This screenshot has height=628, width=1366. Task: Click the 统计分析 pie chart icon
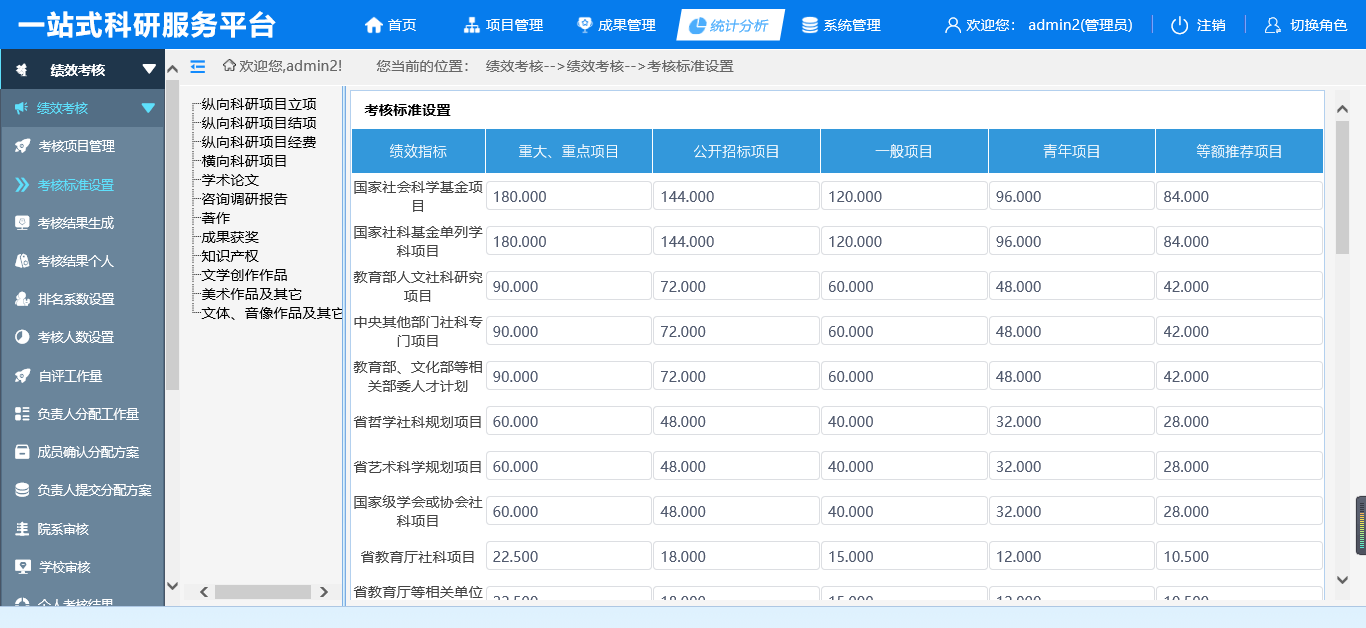point(698,25)
